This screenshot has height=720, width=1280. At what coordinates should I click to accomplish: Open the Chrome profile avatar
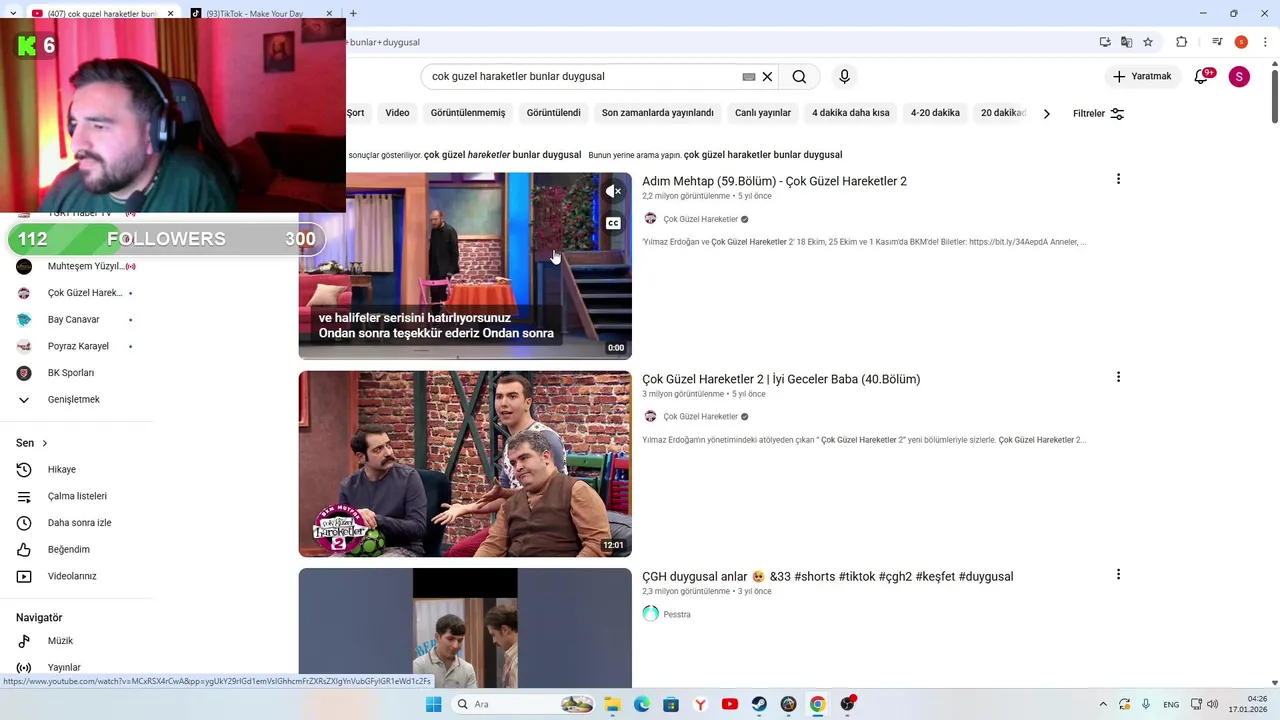[x=1241, y=42]
